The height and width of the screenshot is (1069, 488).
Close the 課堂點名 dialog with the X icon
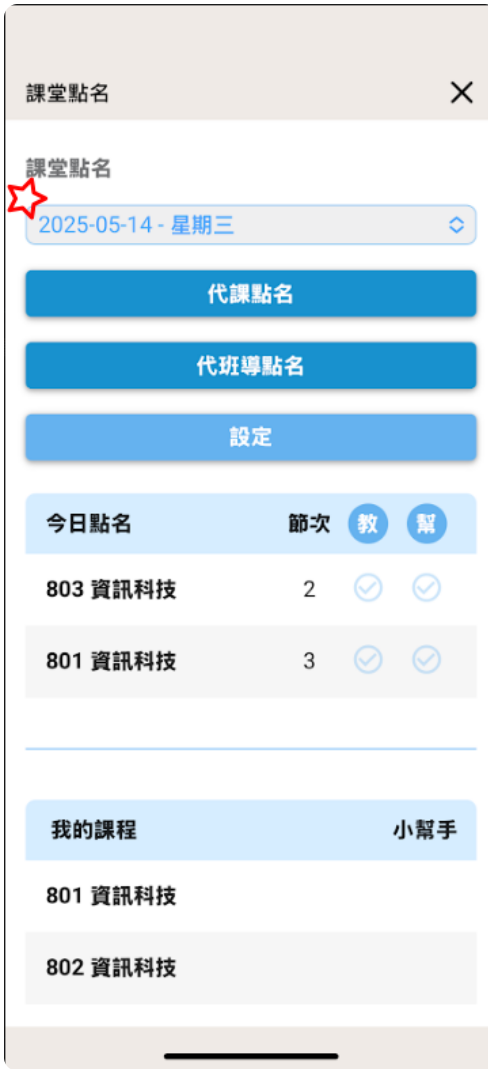[461, 93]
